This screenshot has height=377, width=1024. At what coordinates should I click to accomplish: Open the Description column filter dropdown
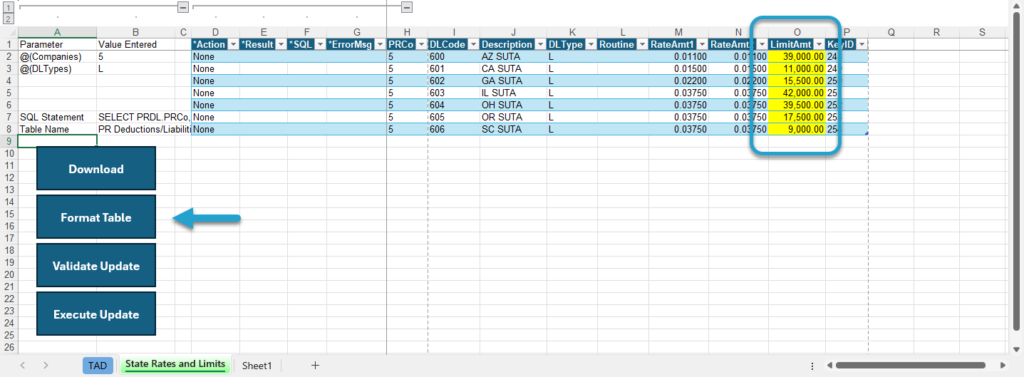[539, 44]
